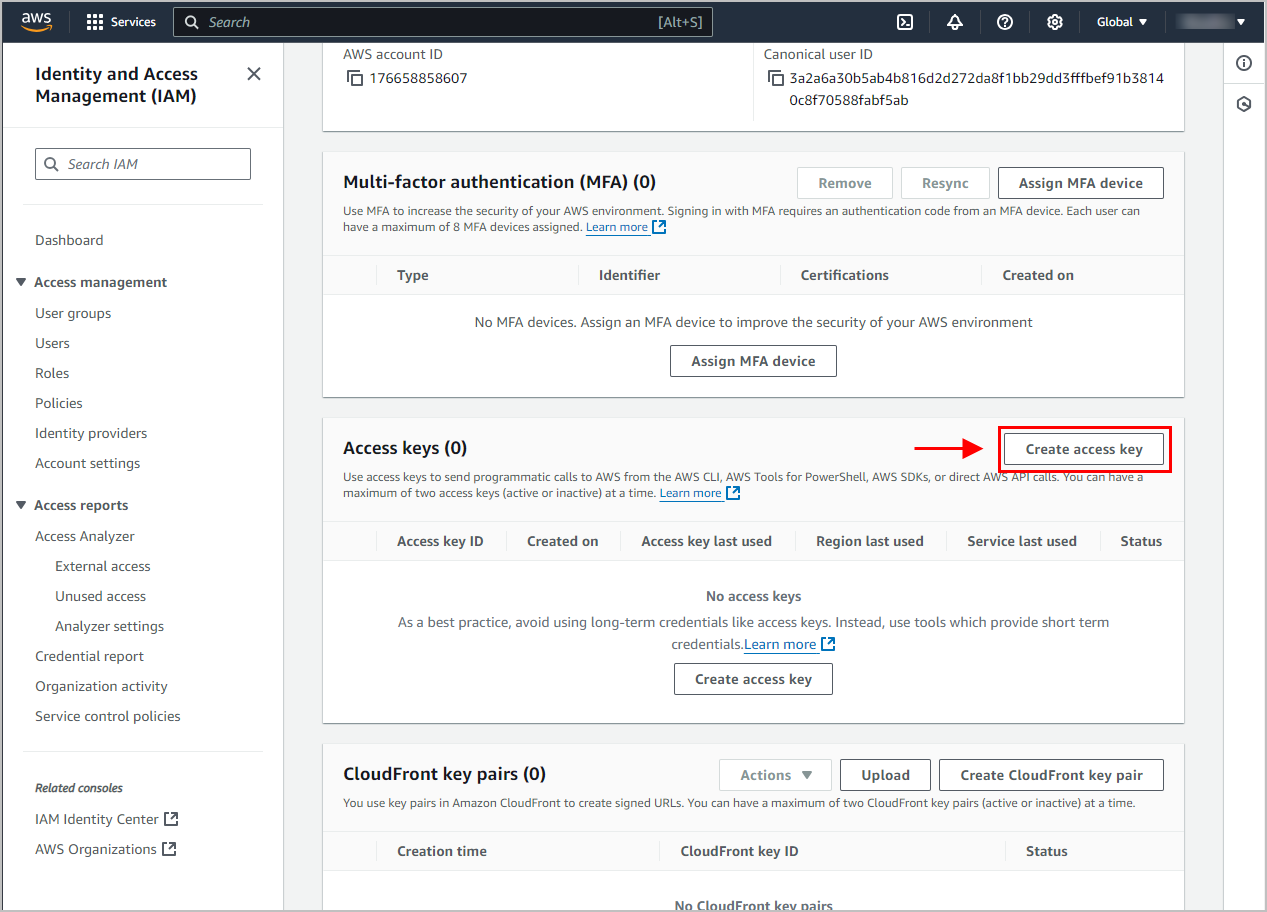The height and width of the screenshot is (912, 1267).
Task: Open the help question mark icon
Action: pyautogui.click(x=1004, y=22)
